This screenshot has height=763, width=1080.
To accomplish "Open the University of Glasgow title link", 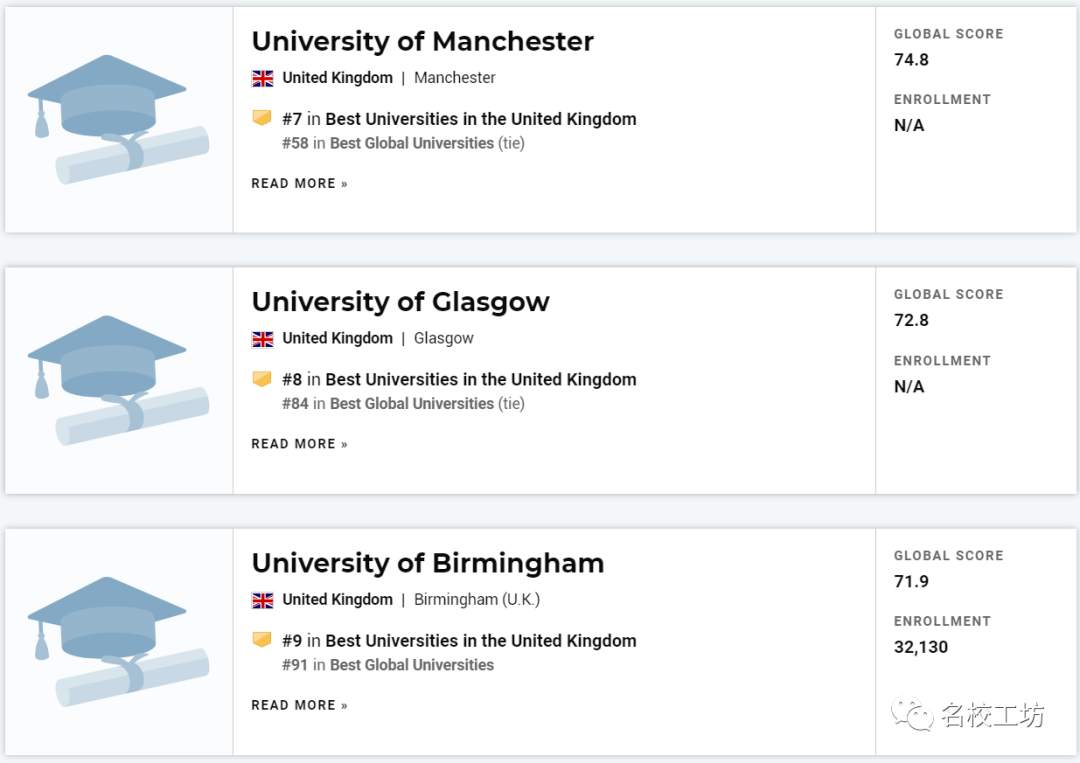I will [401, 302].
